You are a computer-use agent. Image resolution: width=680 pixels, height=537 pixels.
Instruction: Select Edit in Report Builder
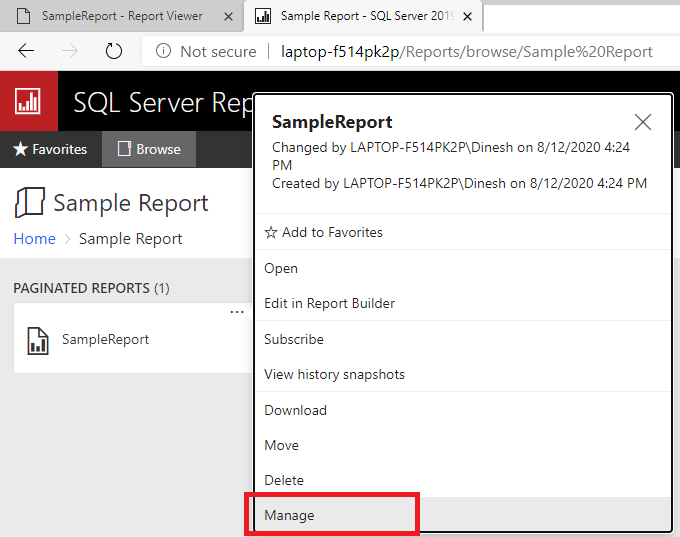pyautogui.click(x=329, y=303)
